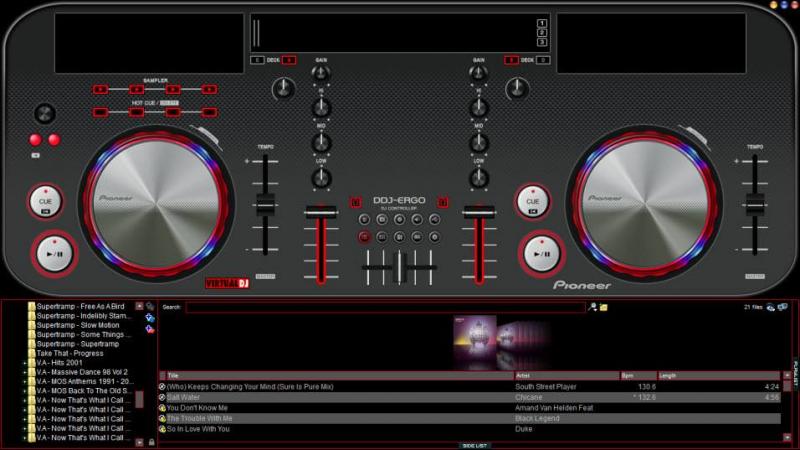
Task: Expand V.A - MOS Anthems 1991 folder
Action: coord(24,382)
